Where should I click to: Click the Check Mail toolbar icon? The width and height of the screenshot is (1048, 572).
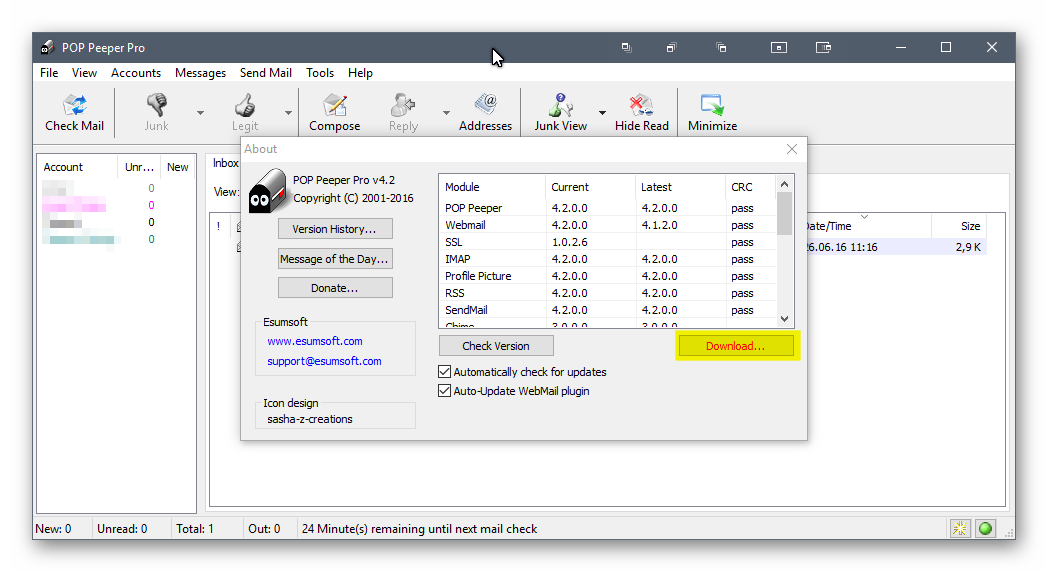point(75,105)
